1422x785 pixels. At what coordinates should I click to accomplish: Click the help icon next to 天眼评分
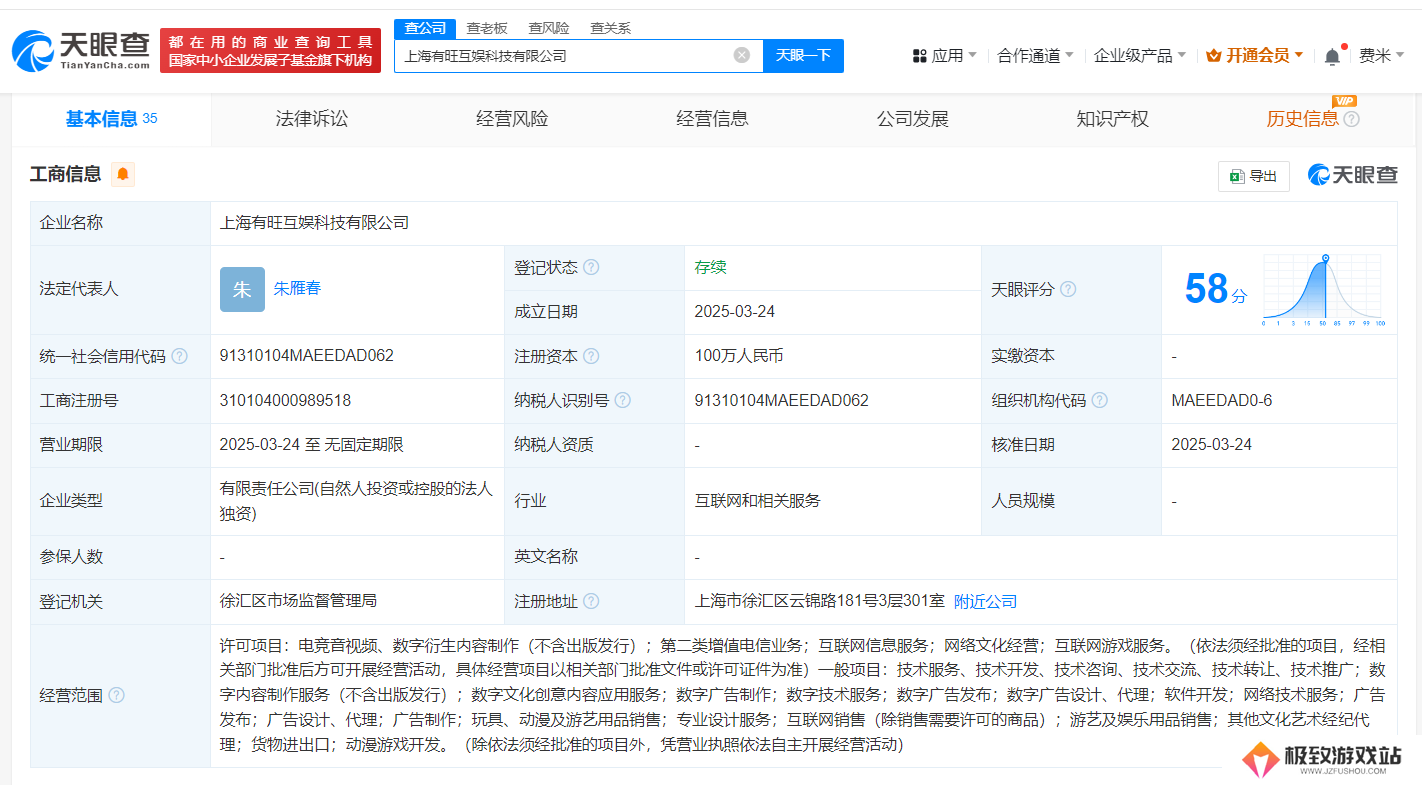1068,289
